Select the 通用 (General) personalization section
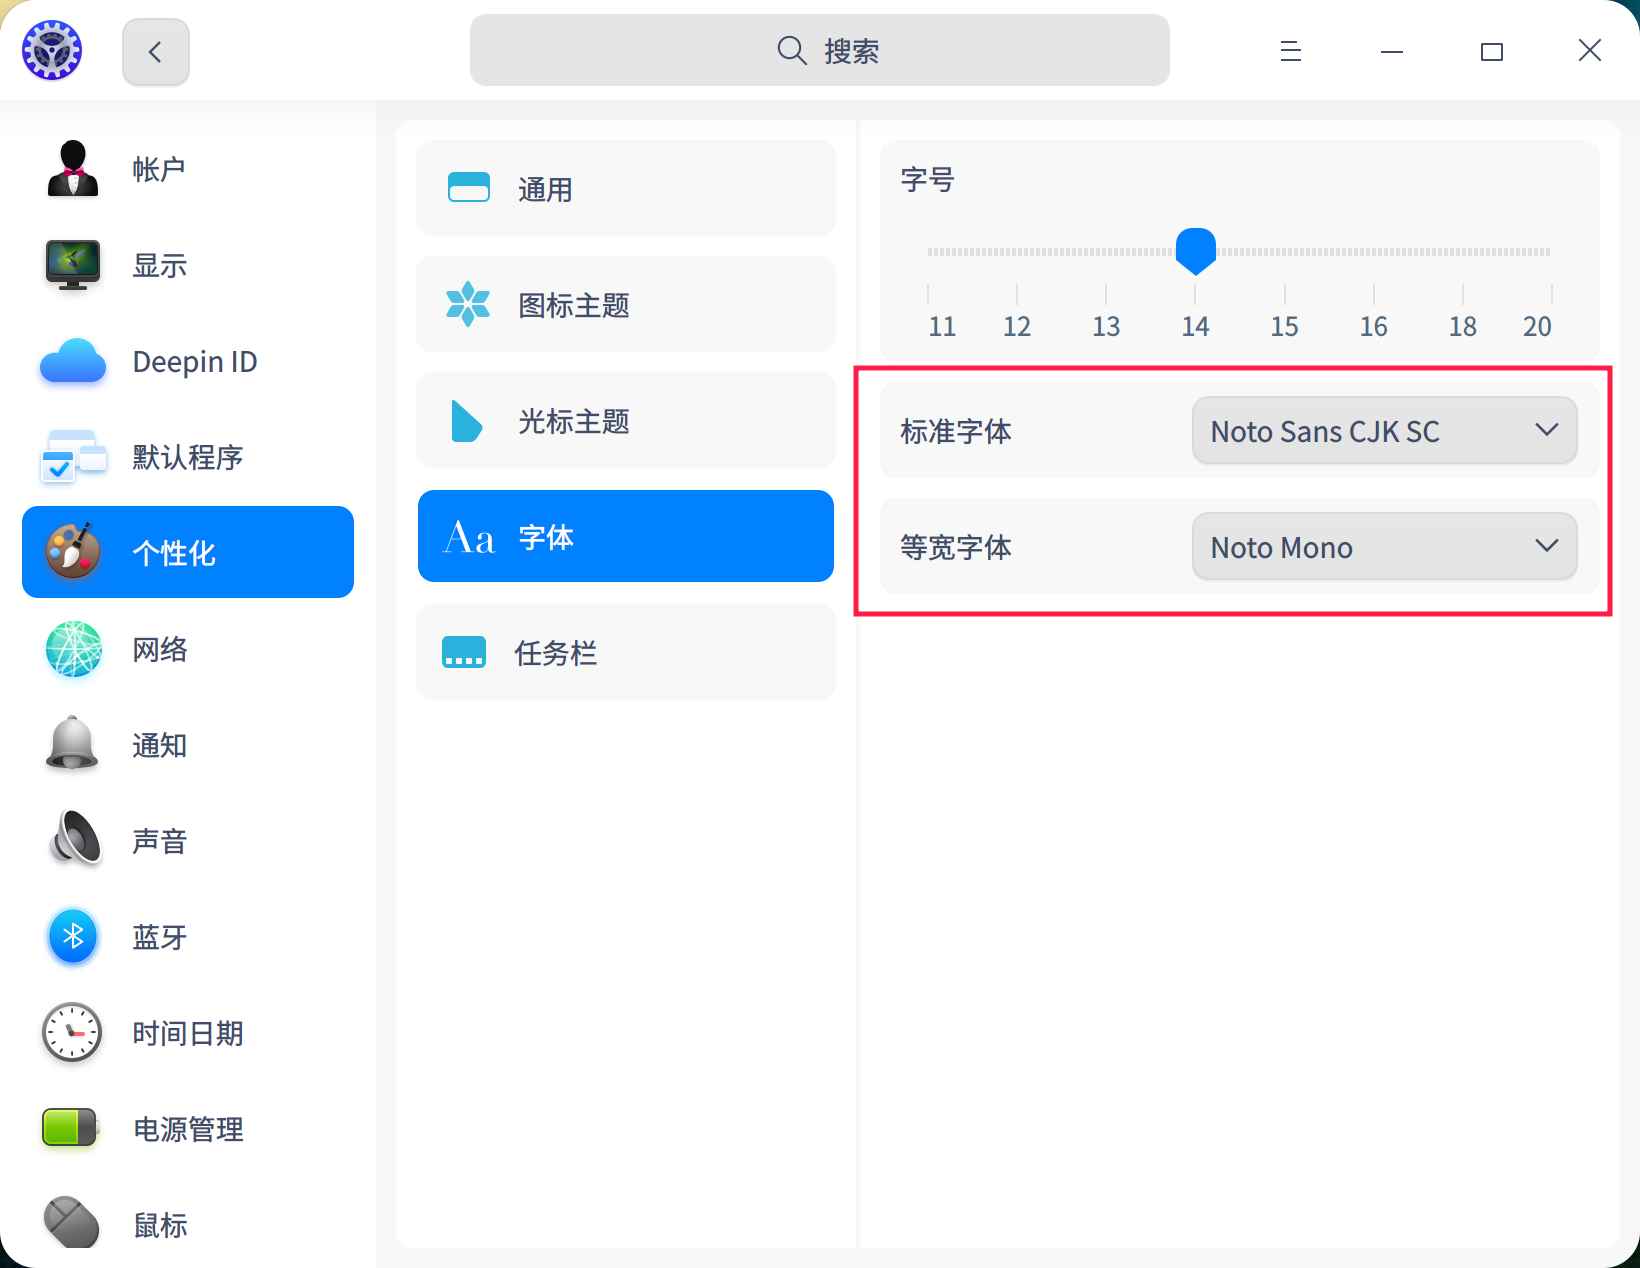The width and height of the screenshot is (1640, 1268). [625, 188]
